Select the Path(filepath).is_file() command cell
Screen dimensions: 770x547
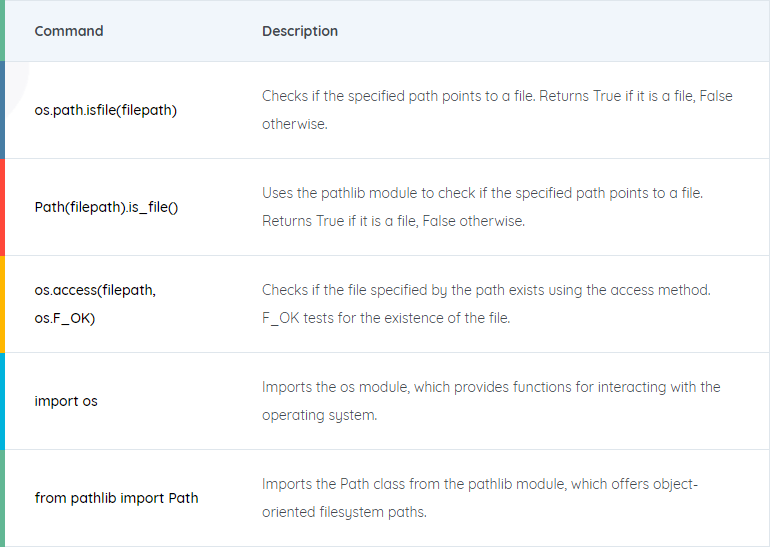(x=106, y=207)
